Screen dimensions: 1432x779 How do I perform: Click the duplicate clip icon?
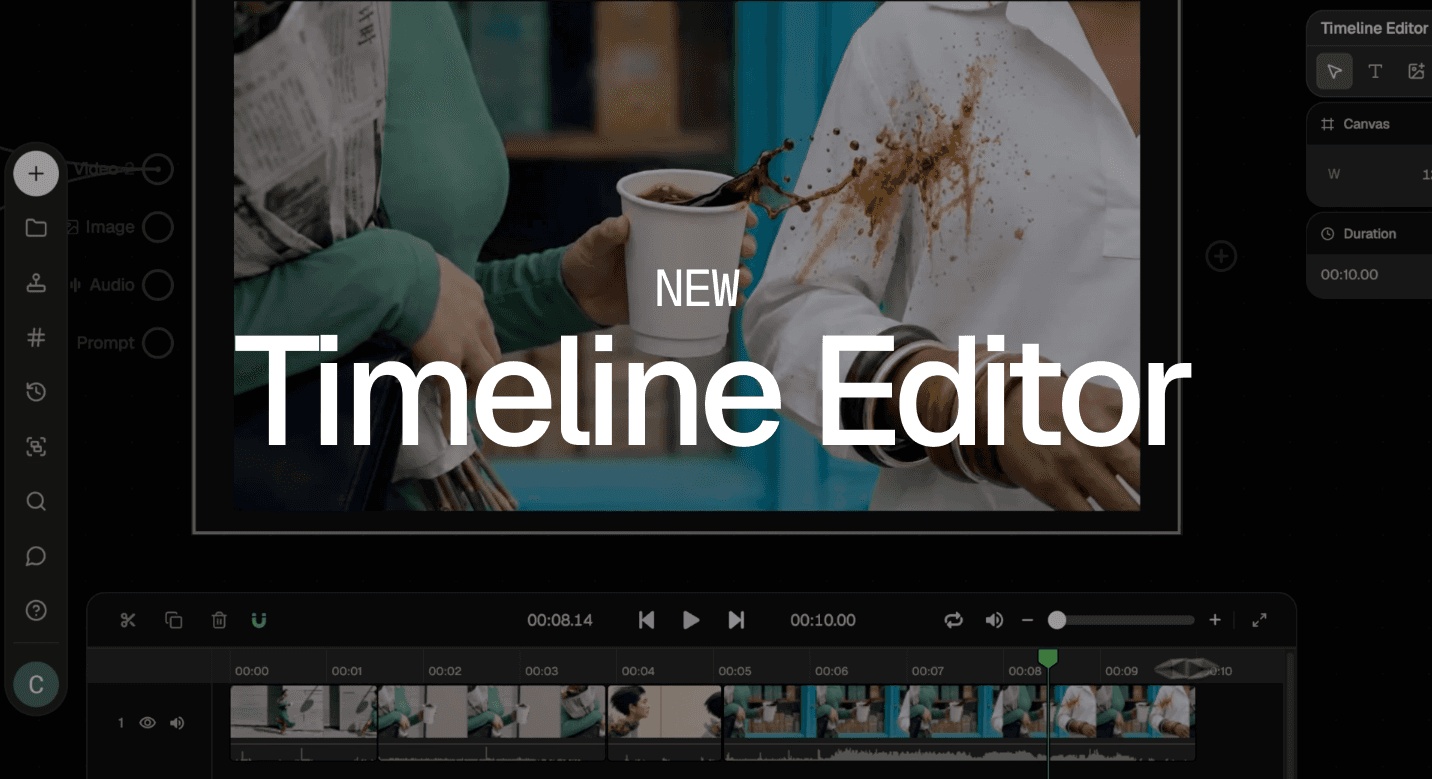(x=174, y=620)
